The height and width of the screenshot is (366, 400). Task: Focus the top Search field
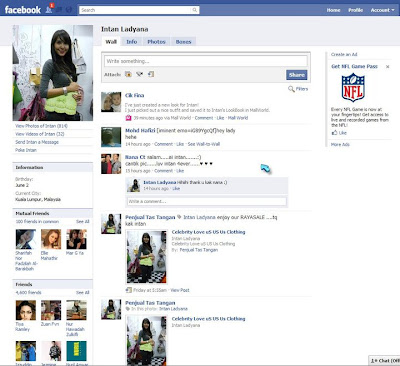coord(139,10)
